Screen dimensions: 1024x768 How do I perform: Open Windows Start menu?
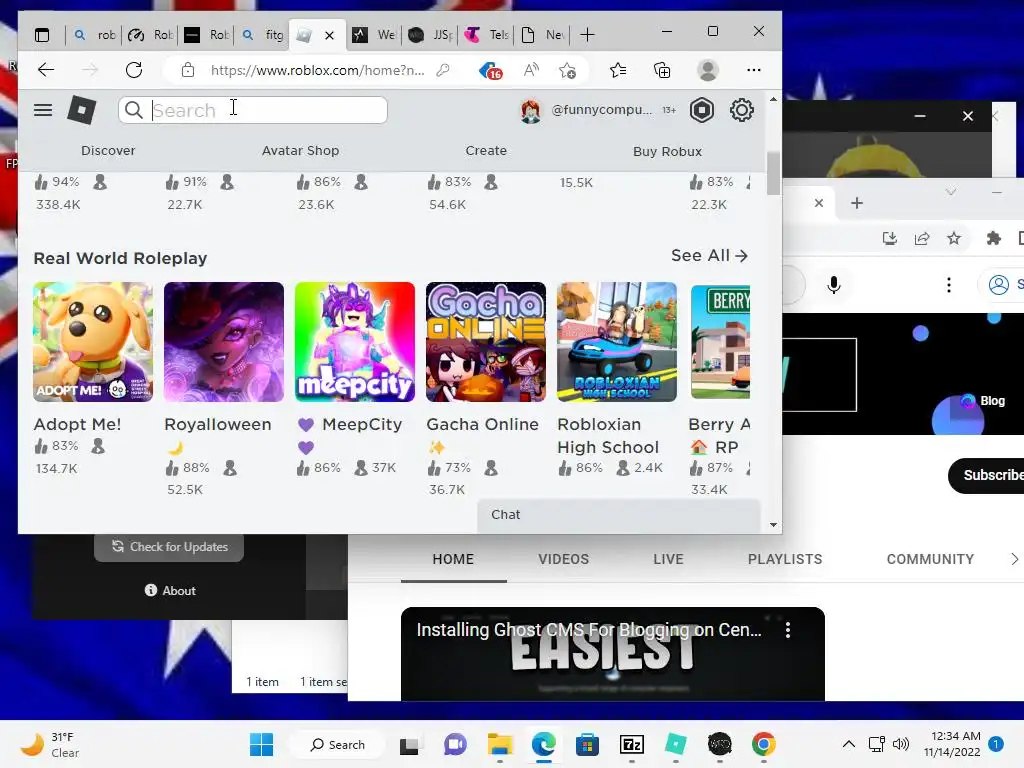coord(261,744)
